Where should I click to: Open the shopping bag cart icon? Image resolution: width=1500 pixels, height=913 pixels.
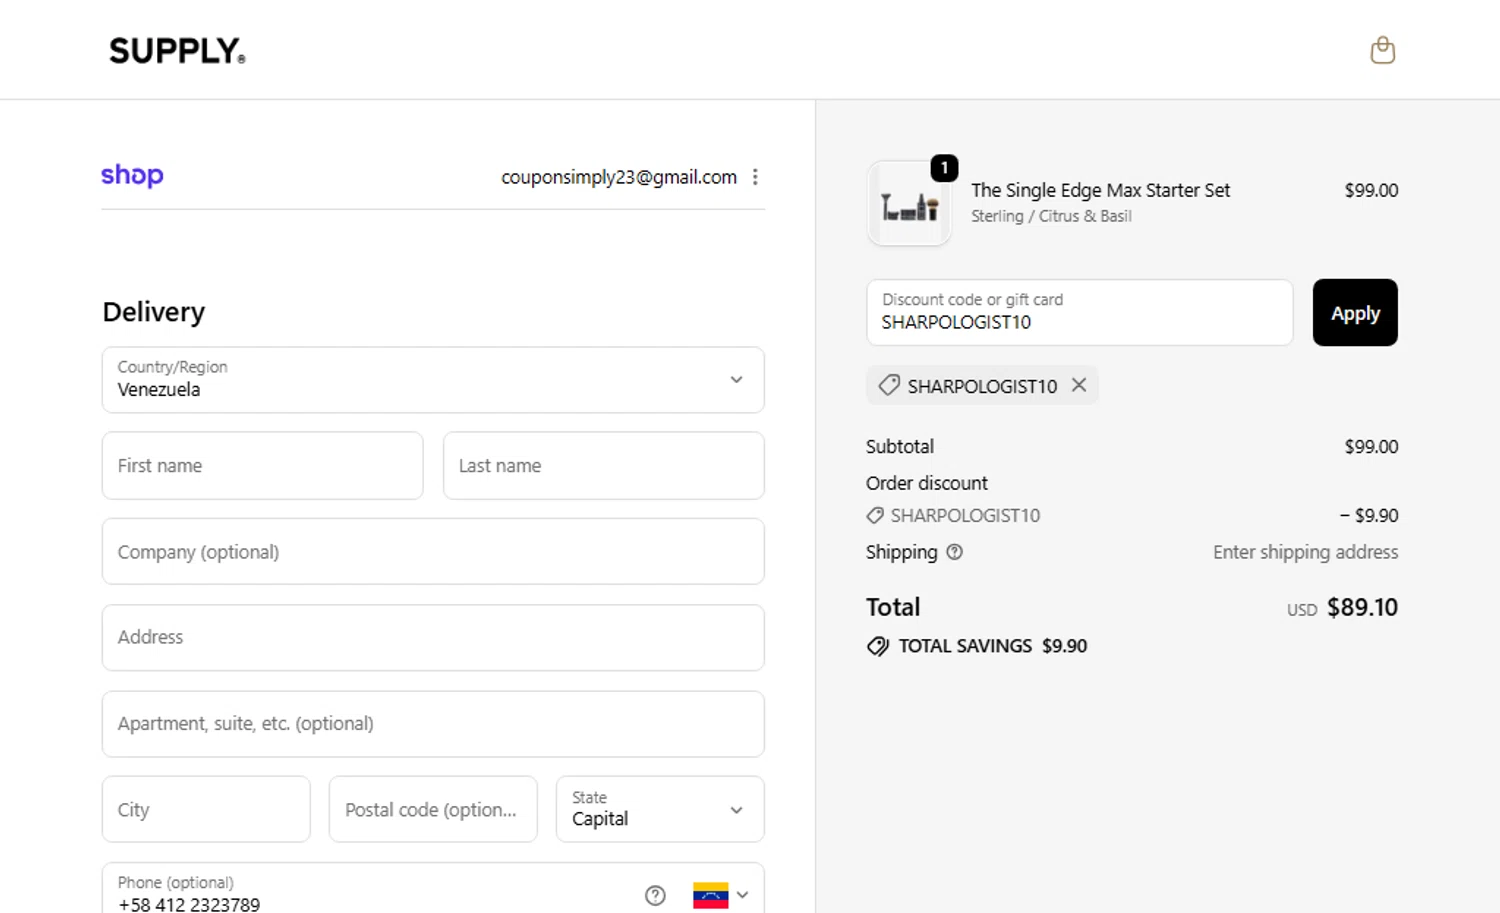tap(1382, 50)
